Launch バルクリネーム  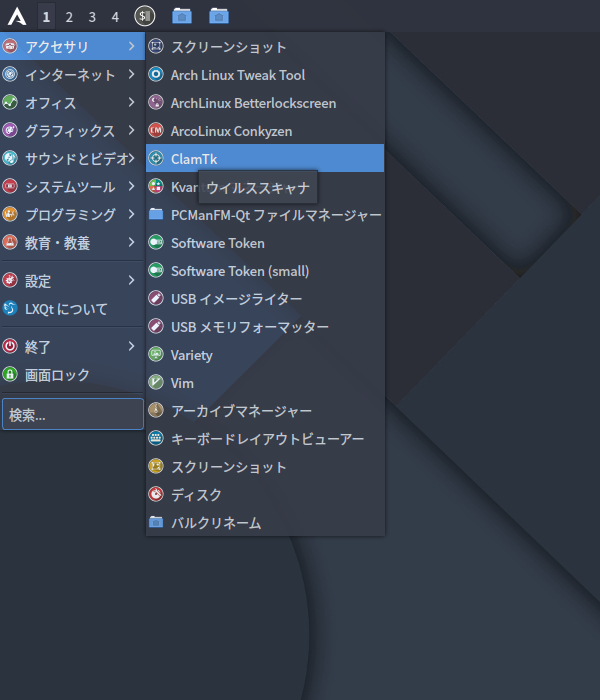265,522
